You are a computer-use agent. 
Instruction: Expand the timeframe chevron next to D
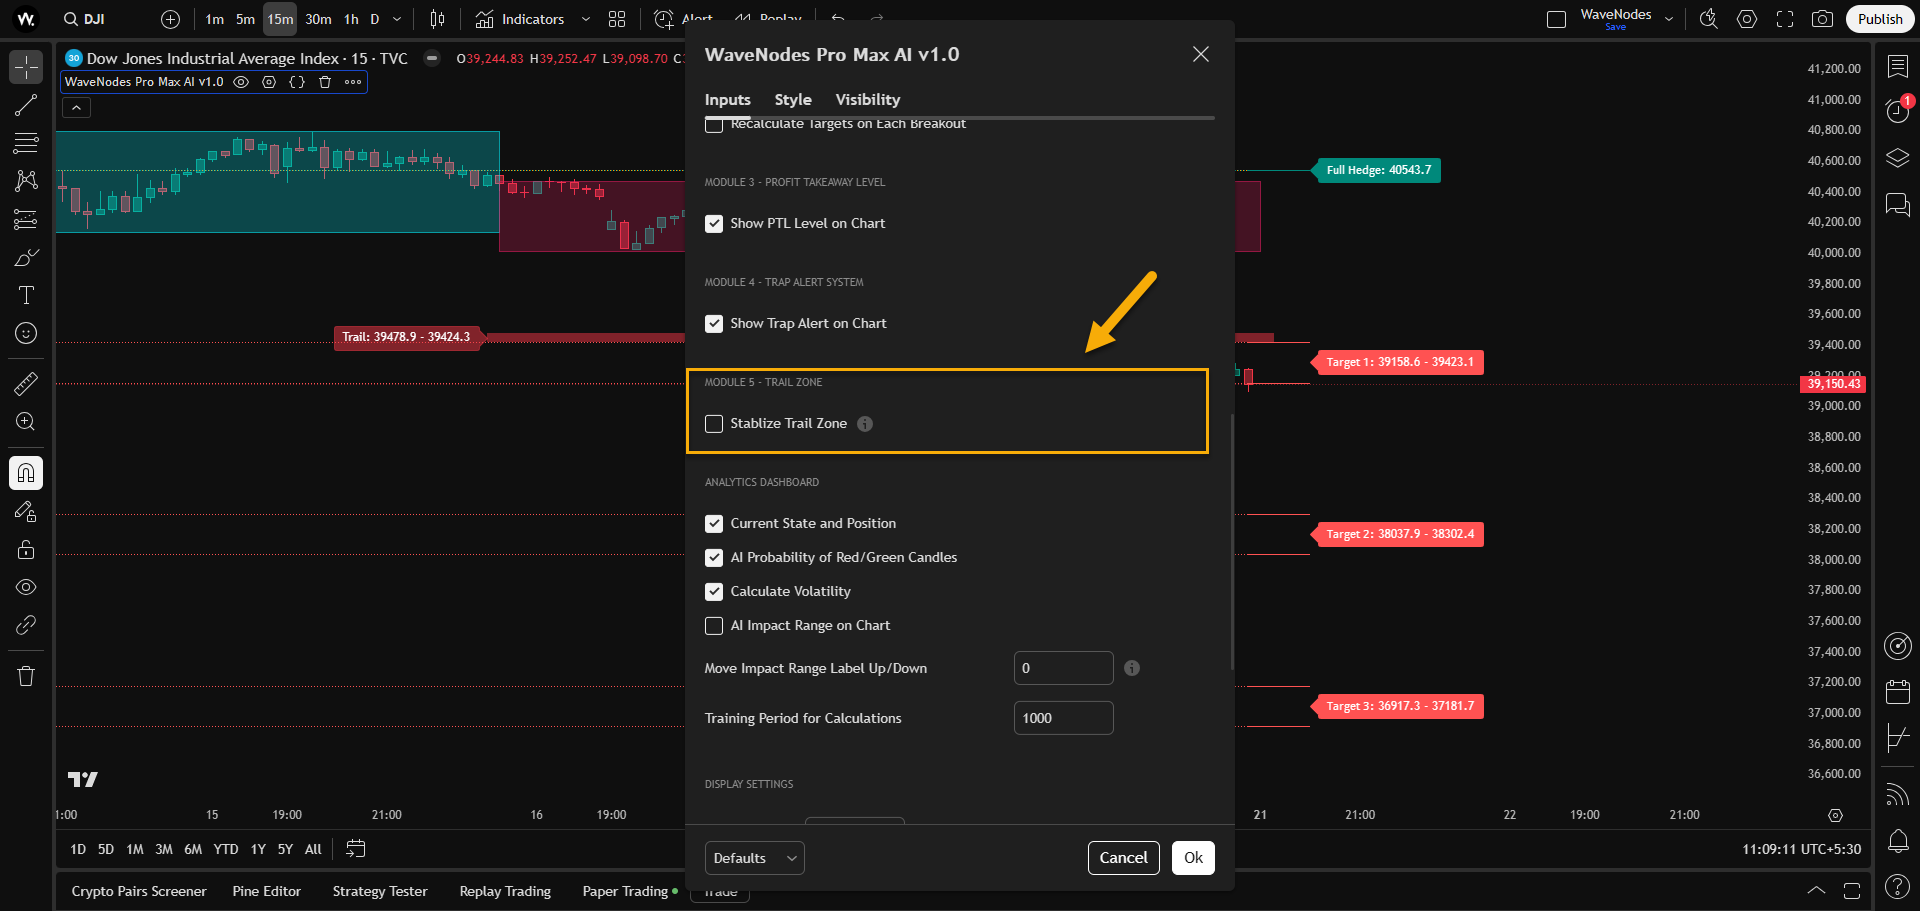pos(396,18)
